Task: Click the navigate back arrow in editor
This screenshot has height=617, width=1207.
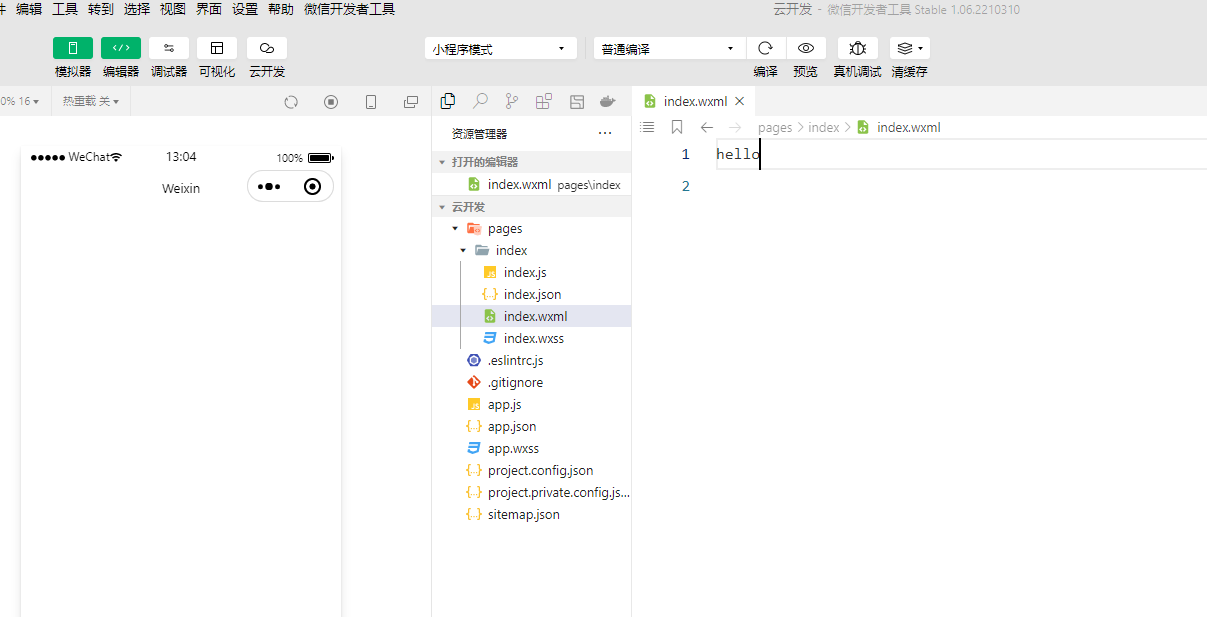Action: pyautogui.click(x=707, y=127)
